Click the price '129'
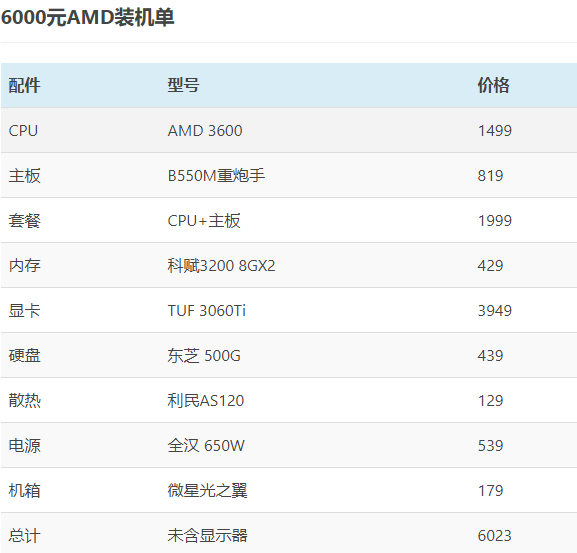This screenshot has height=553, width=577. pyautogui.click(x=490, y=401)
